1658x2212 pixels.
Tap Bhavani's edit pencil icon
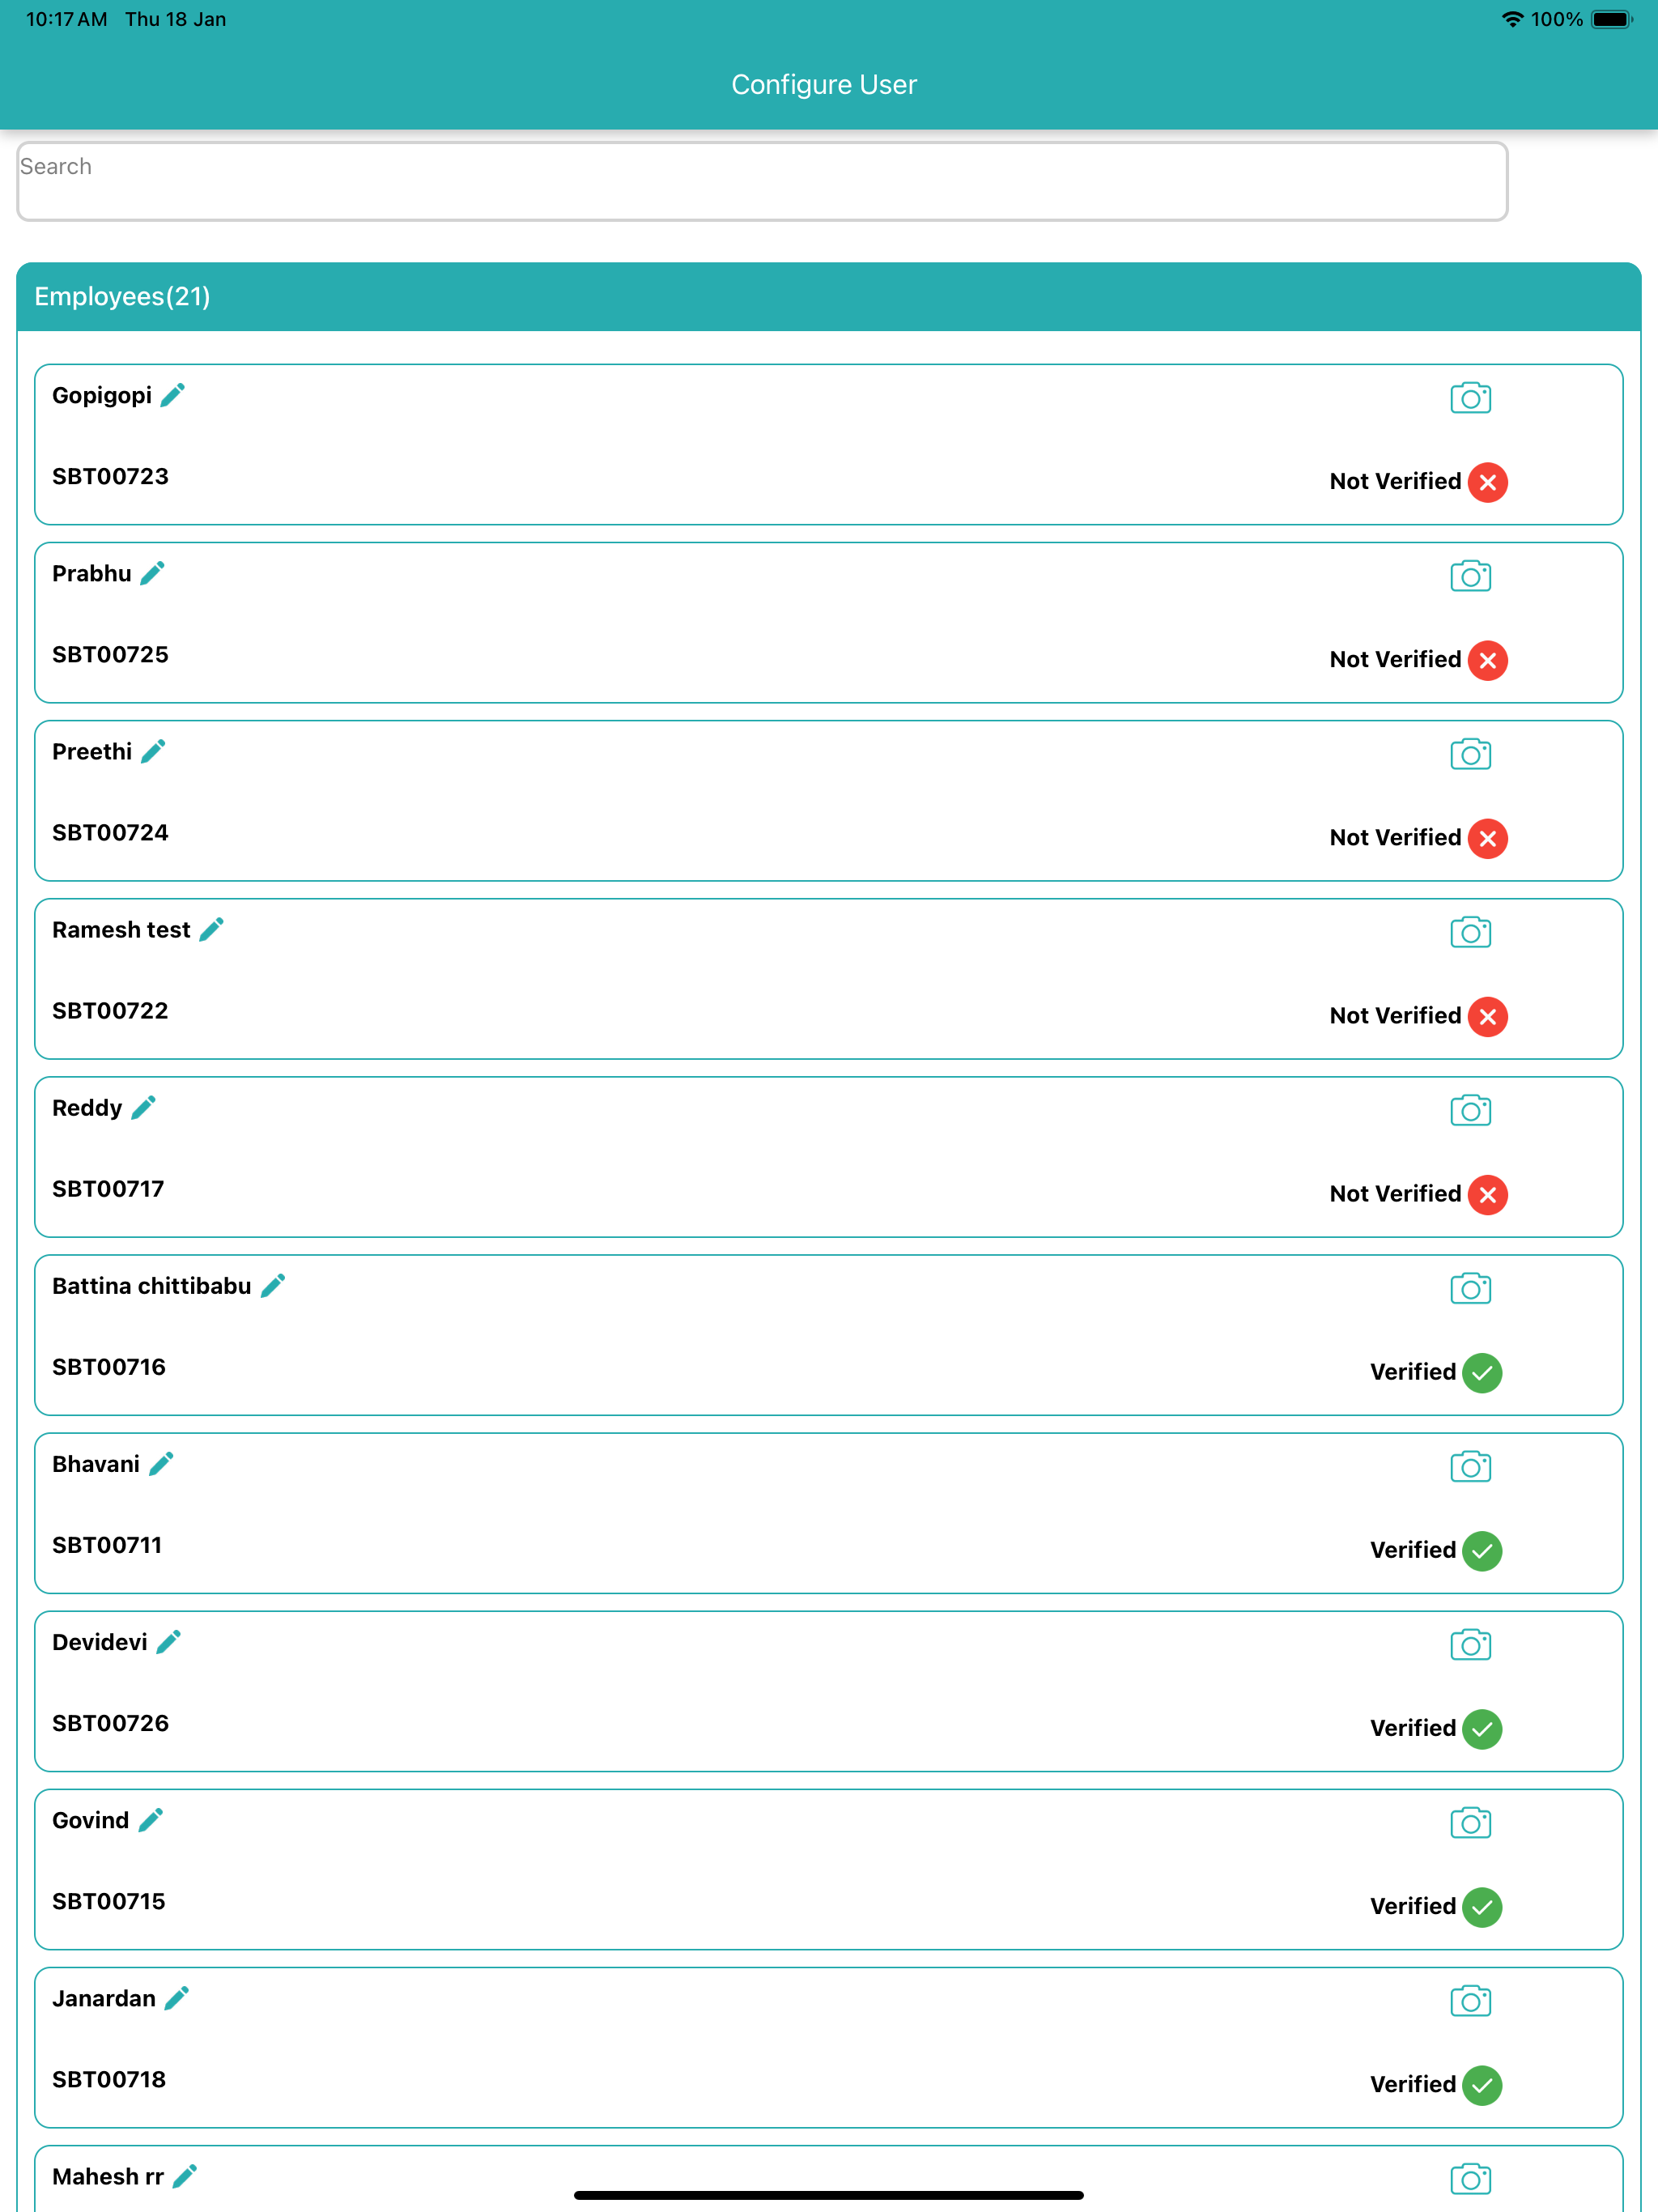[161, 1463]
